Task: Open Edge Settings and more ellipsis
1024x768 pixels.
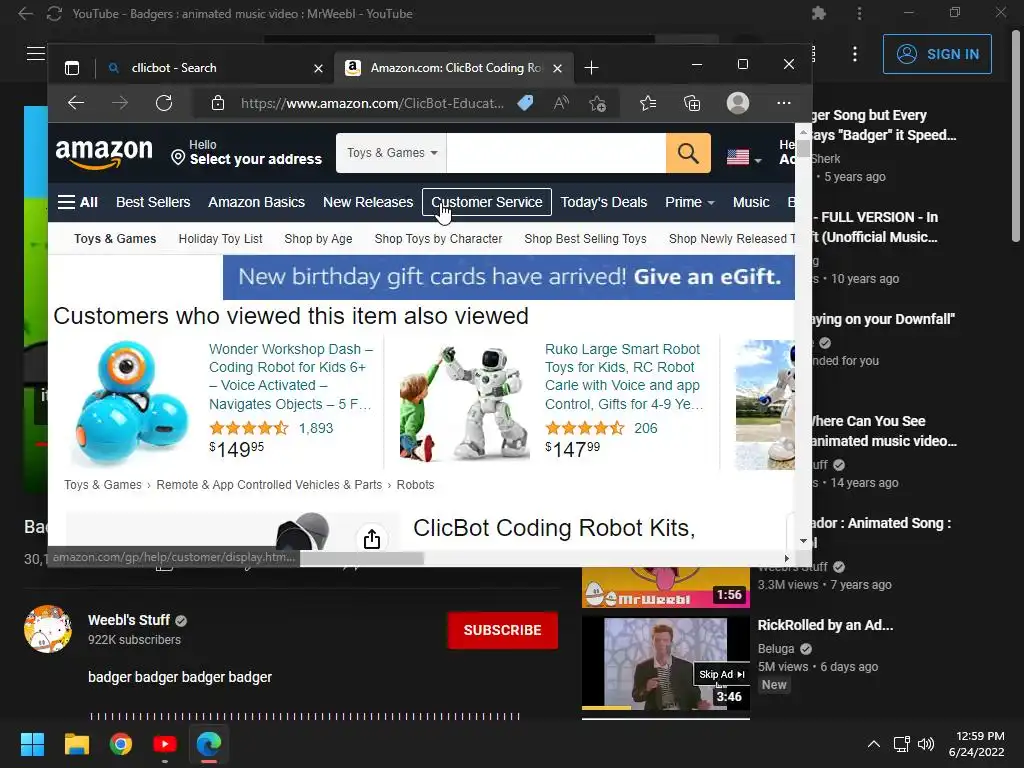Action: 784,103
